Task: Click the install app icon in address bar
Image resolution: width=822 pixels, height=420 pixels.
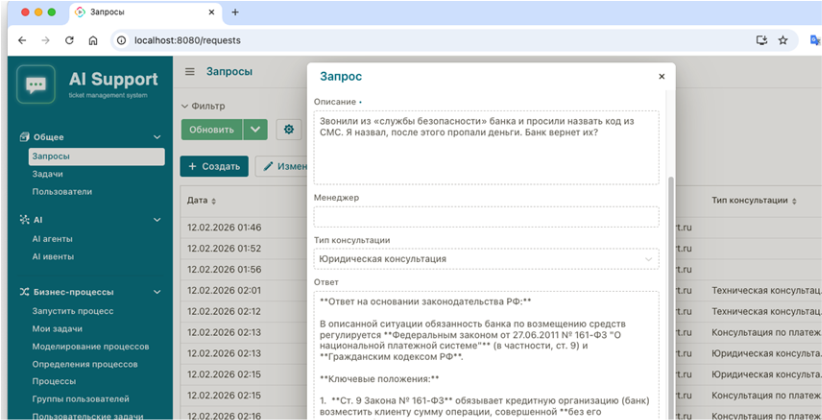Action: pyautogui.click(x=761, y=40)
